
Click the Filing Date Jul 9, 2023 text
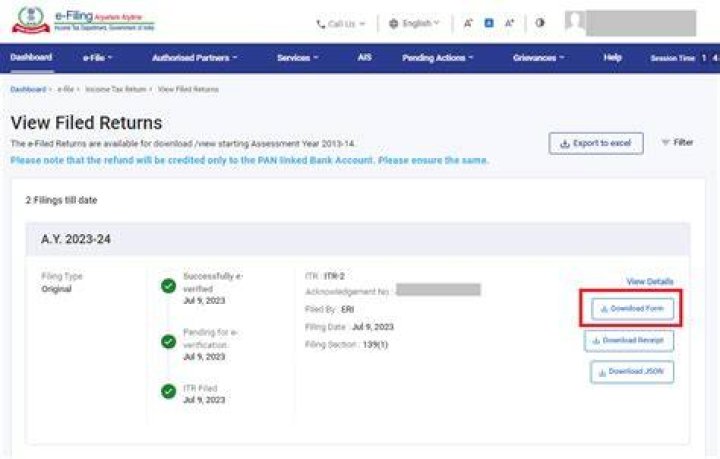349,327
